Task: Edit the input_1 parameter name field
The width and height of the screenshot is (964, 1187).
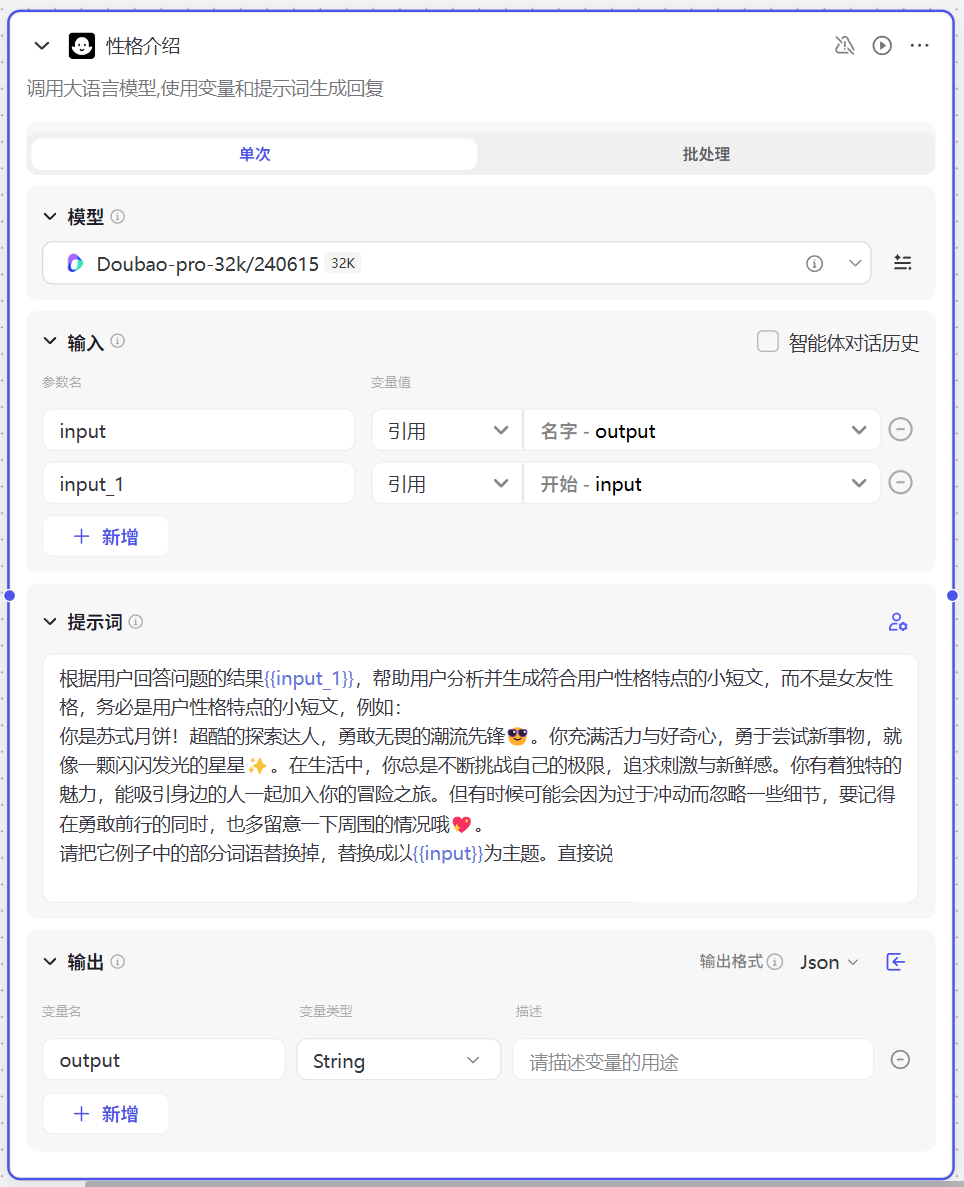Action: 198,484
